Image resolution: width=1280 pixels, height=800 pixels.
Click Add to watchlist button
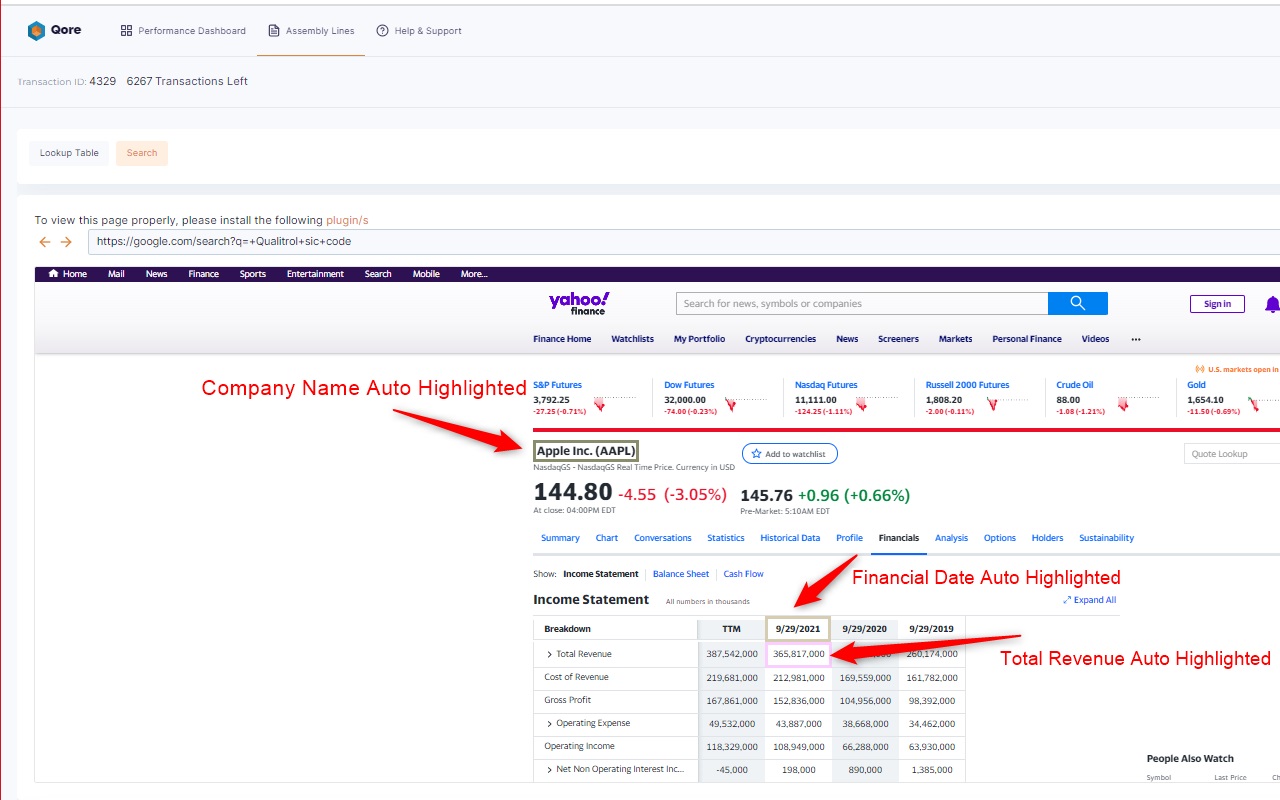click(x=789, y=454)
